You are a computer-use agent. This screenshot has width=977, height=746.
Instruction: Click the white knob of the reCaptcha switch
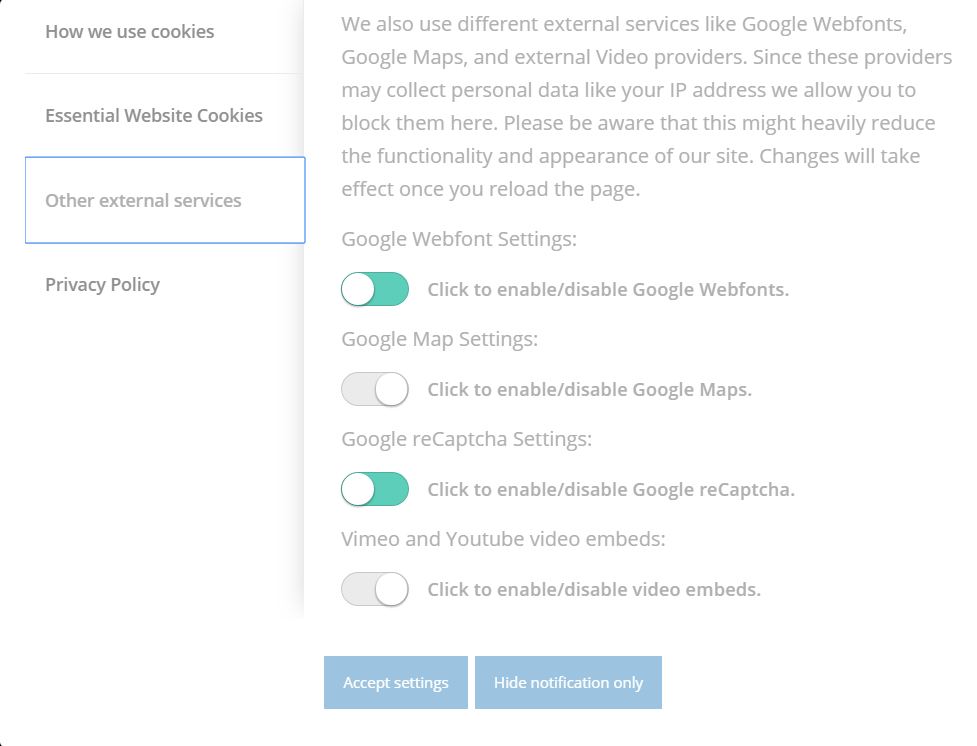(x=358, y=489)
